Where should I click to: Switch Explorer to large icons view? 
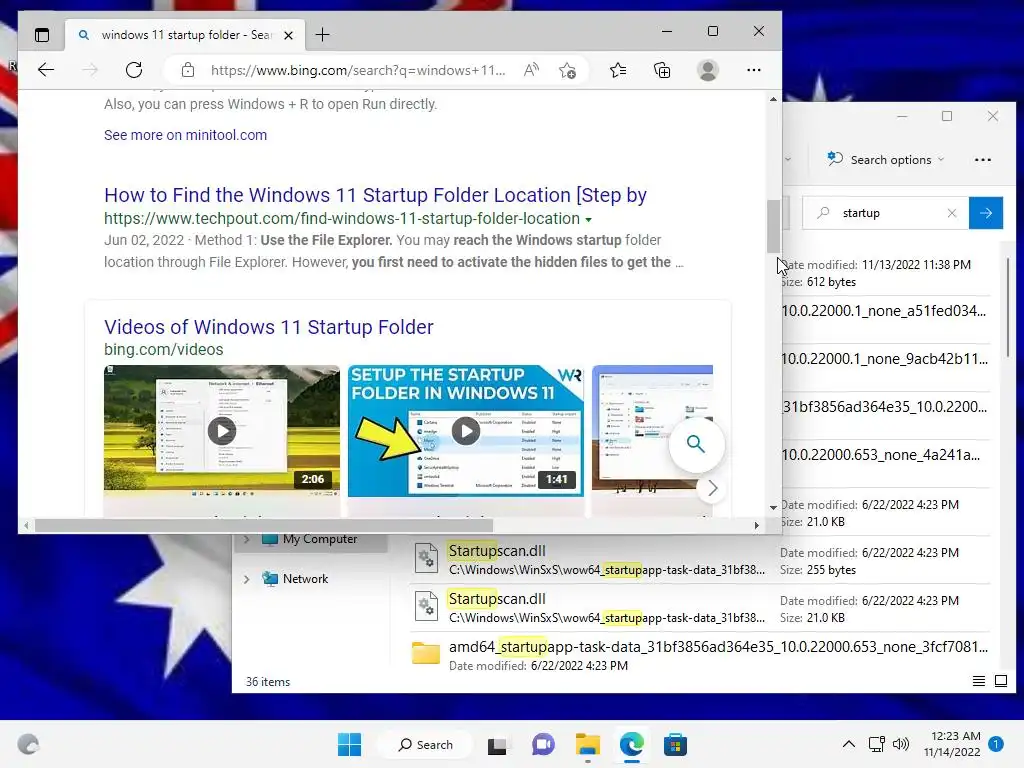click(1000, 681)
